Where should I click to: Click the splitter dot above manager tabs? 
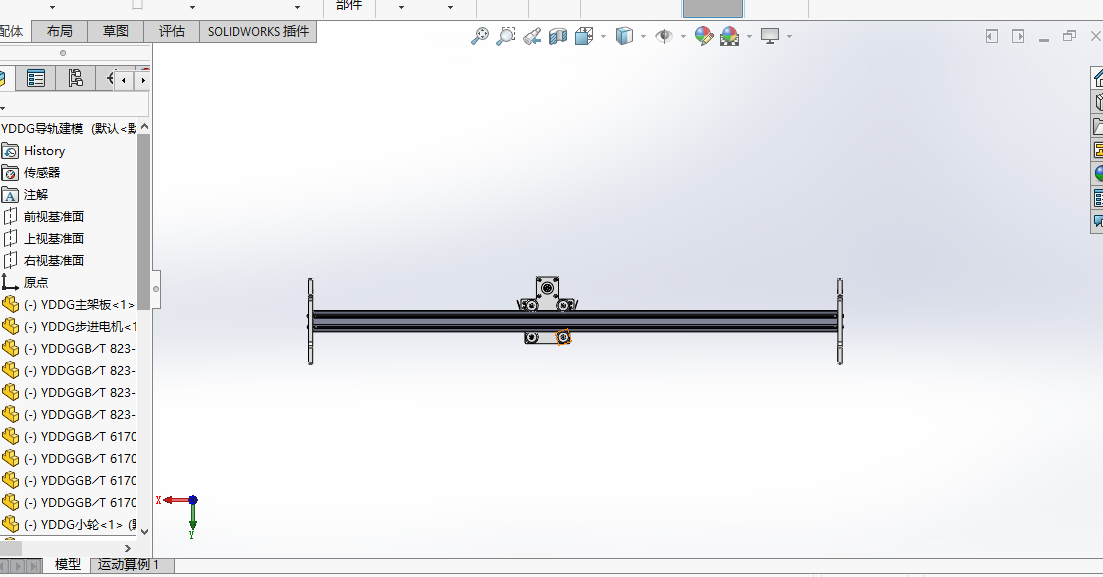click(63, 53)
